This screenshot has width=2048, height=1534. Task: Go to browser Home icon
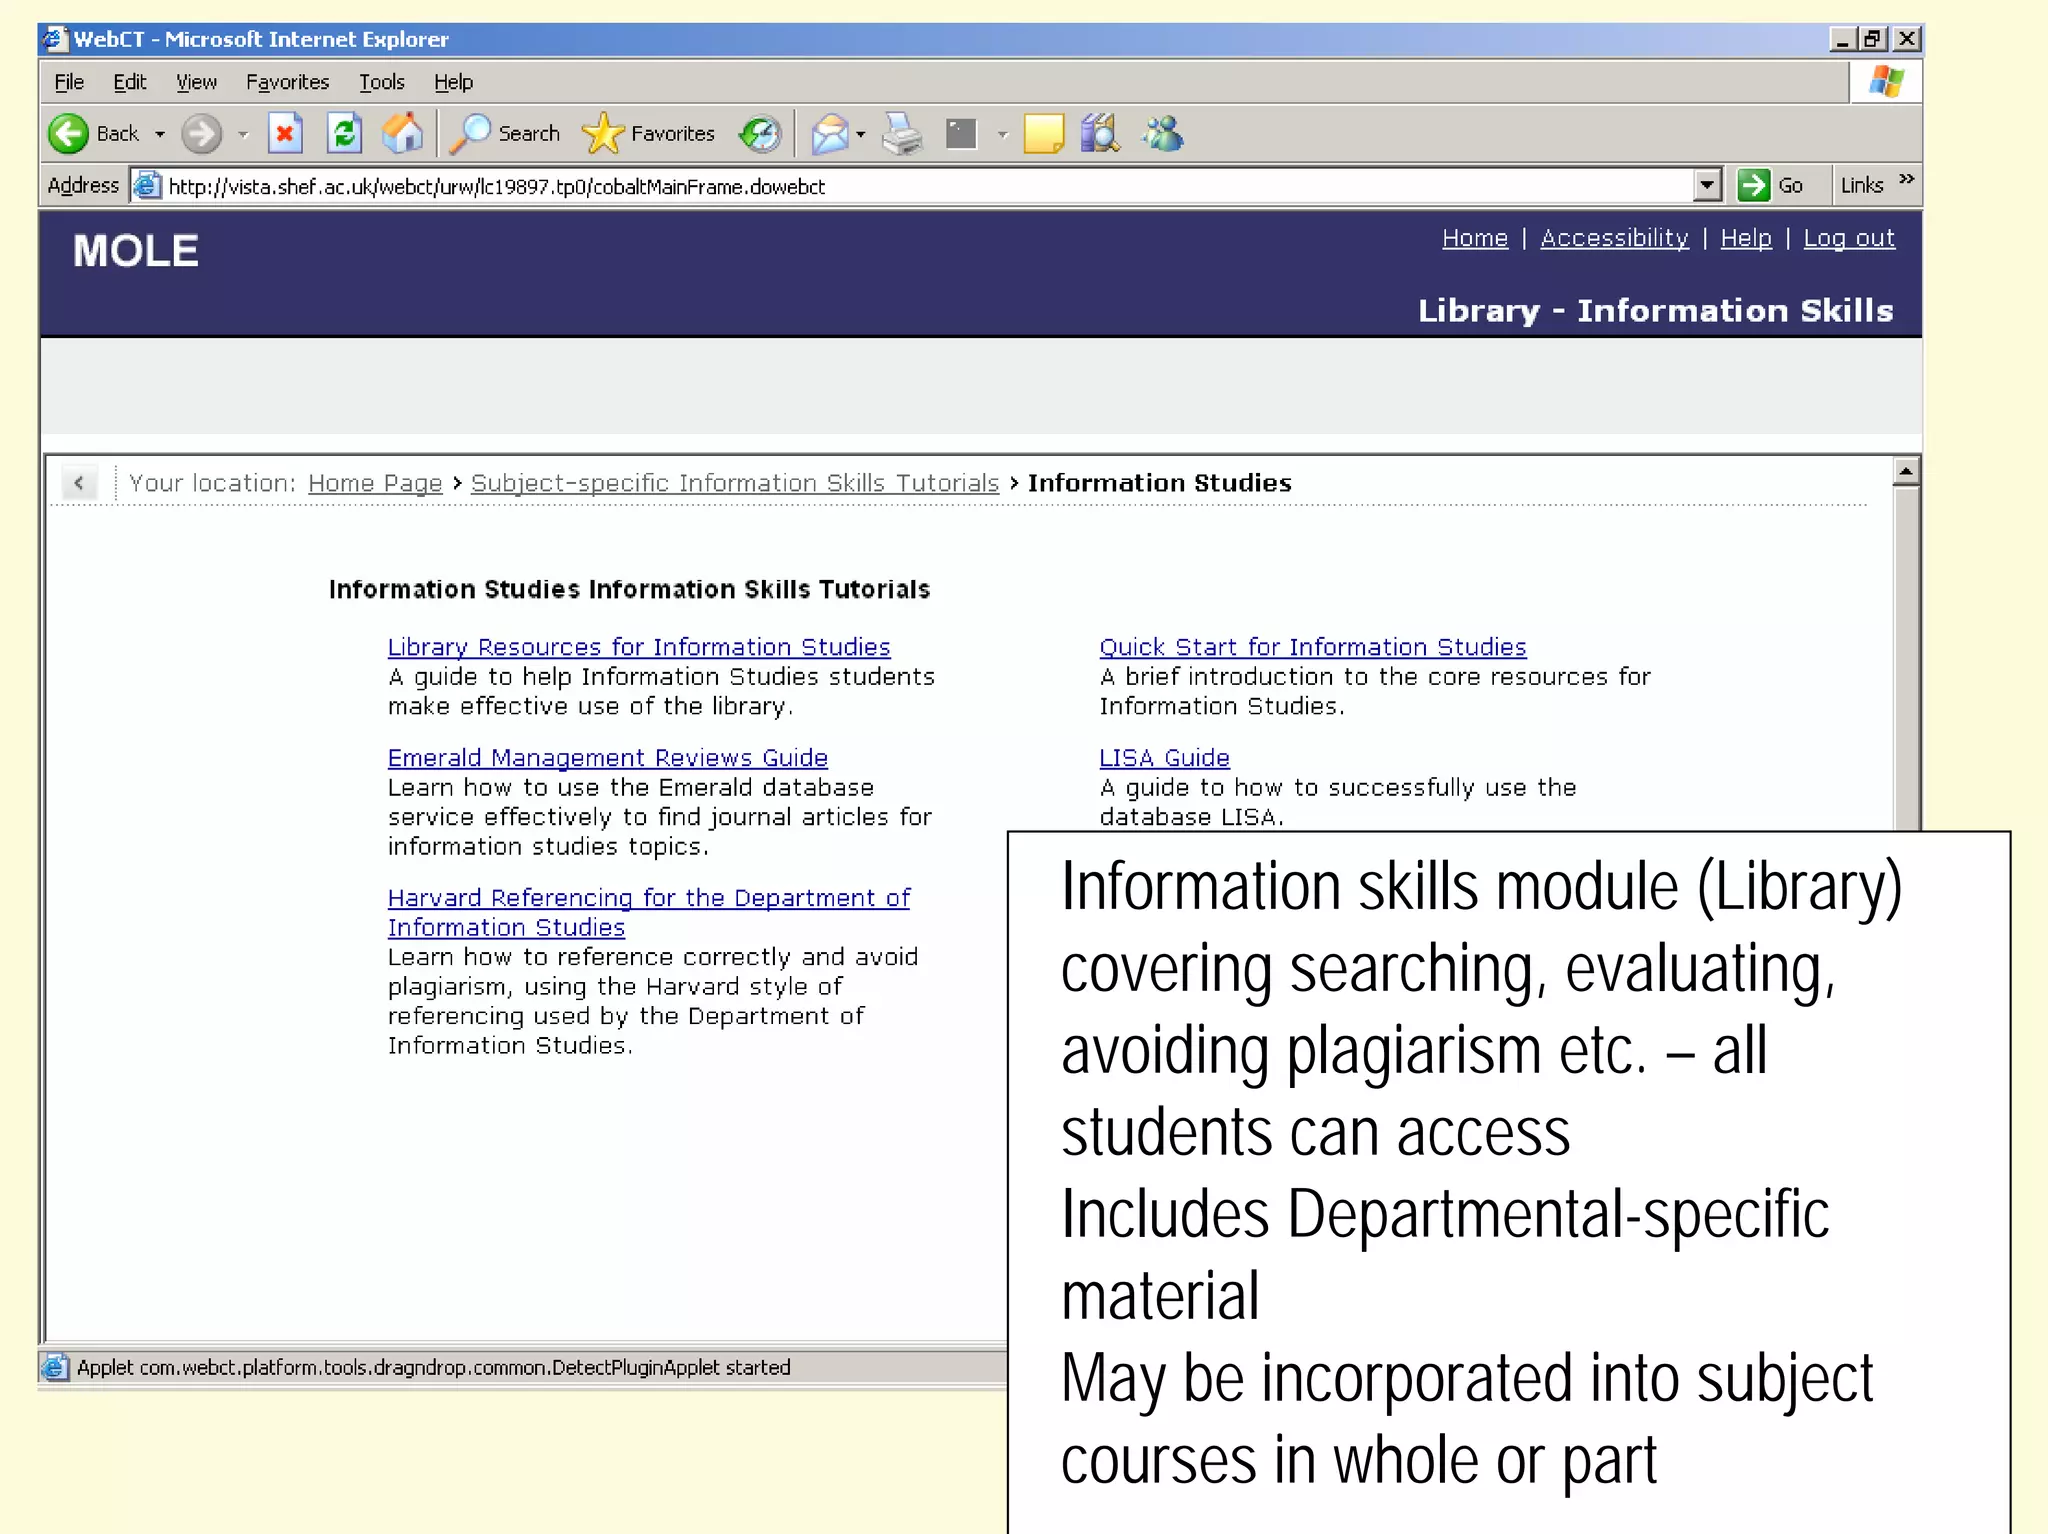pyautogui.click(x=403, y=133)
